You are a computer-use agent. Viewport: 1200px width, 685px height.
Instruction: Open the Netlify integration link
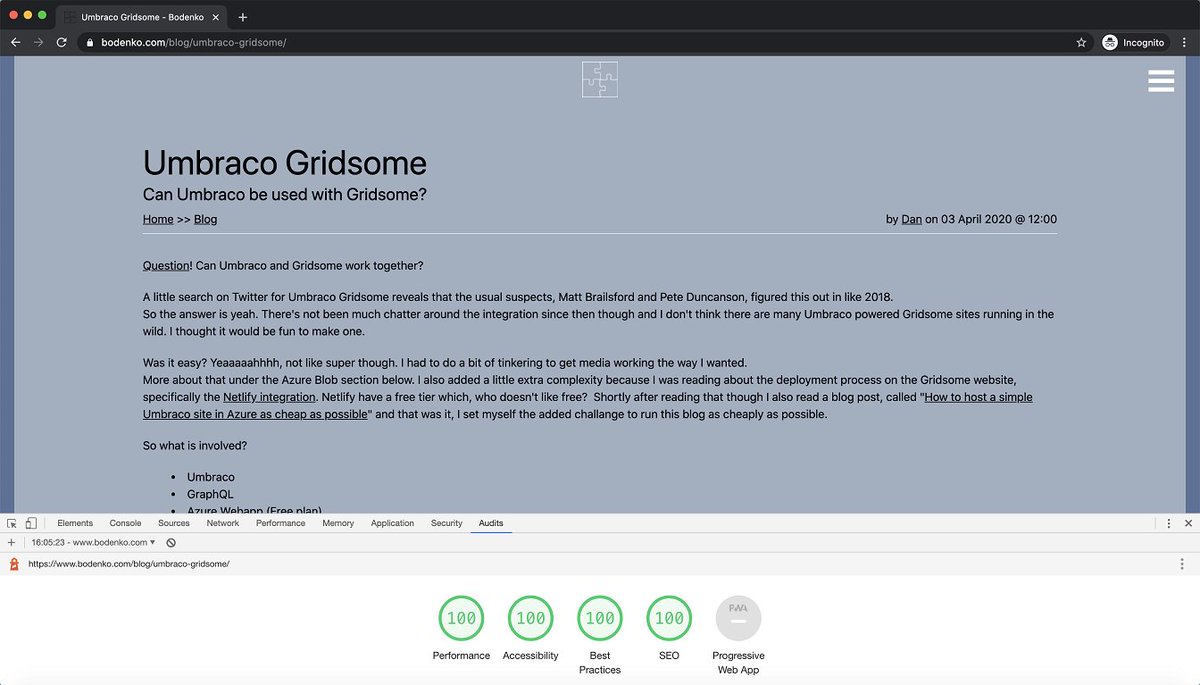tap(270, 397)
